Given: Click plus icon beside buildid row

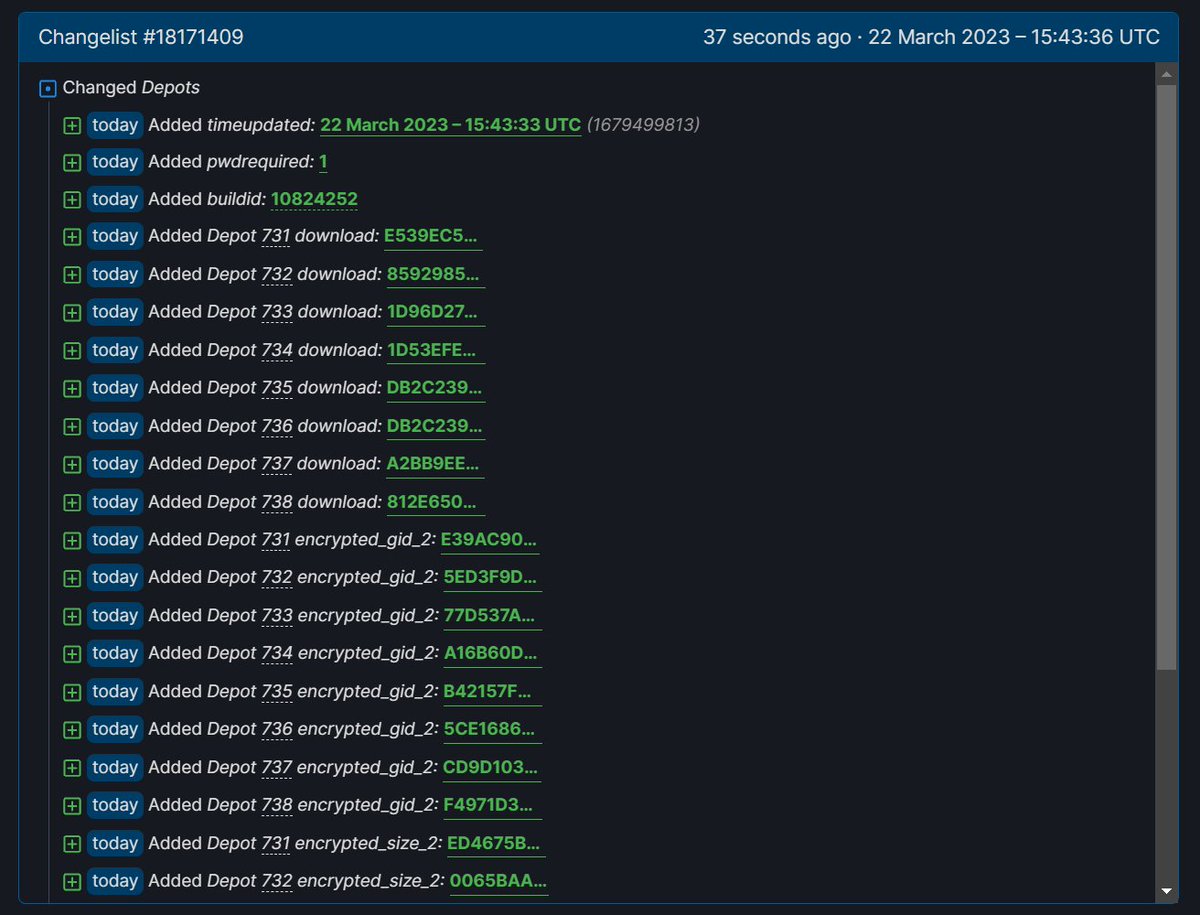Looking at the screenshot, I should [x=72, y=200].
